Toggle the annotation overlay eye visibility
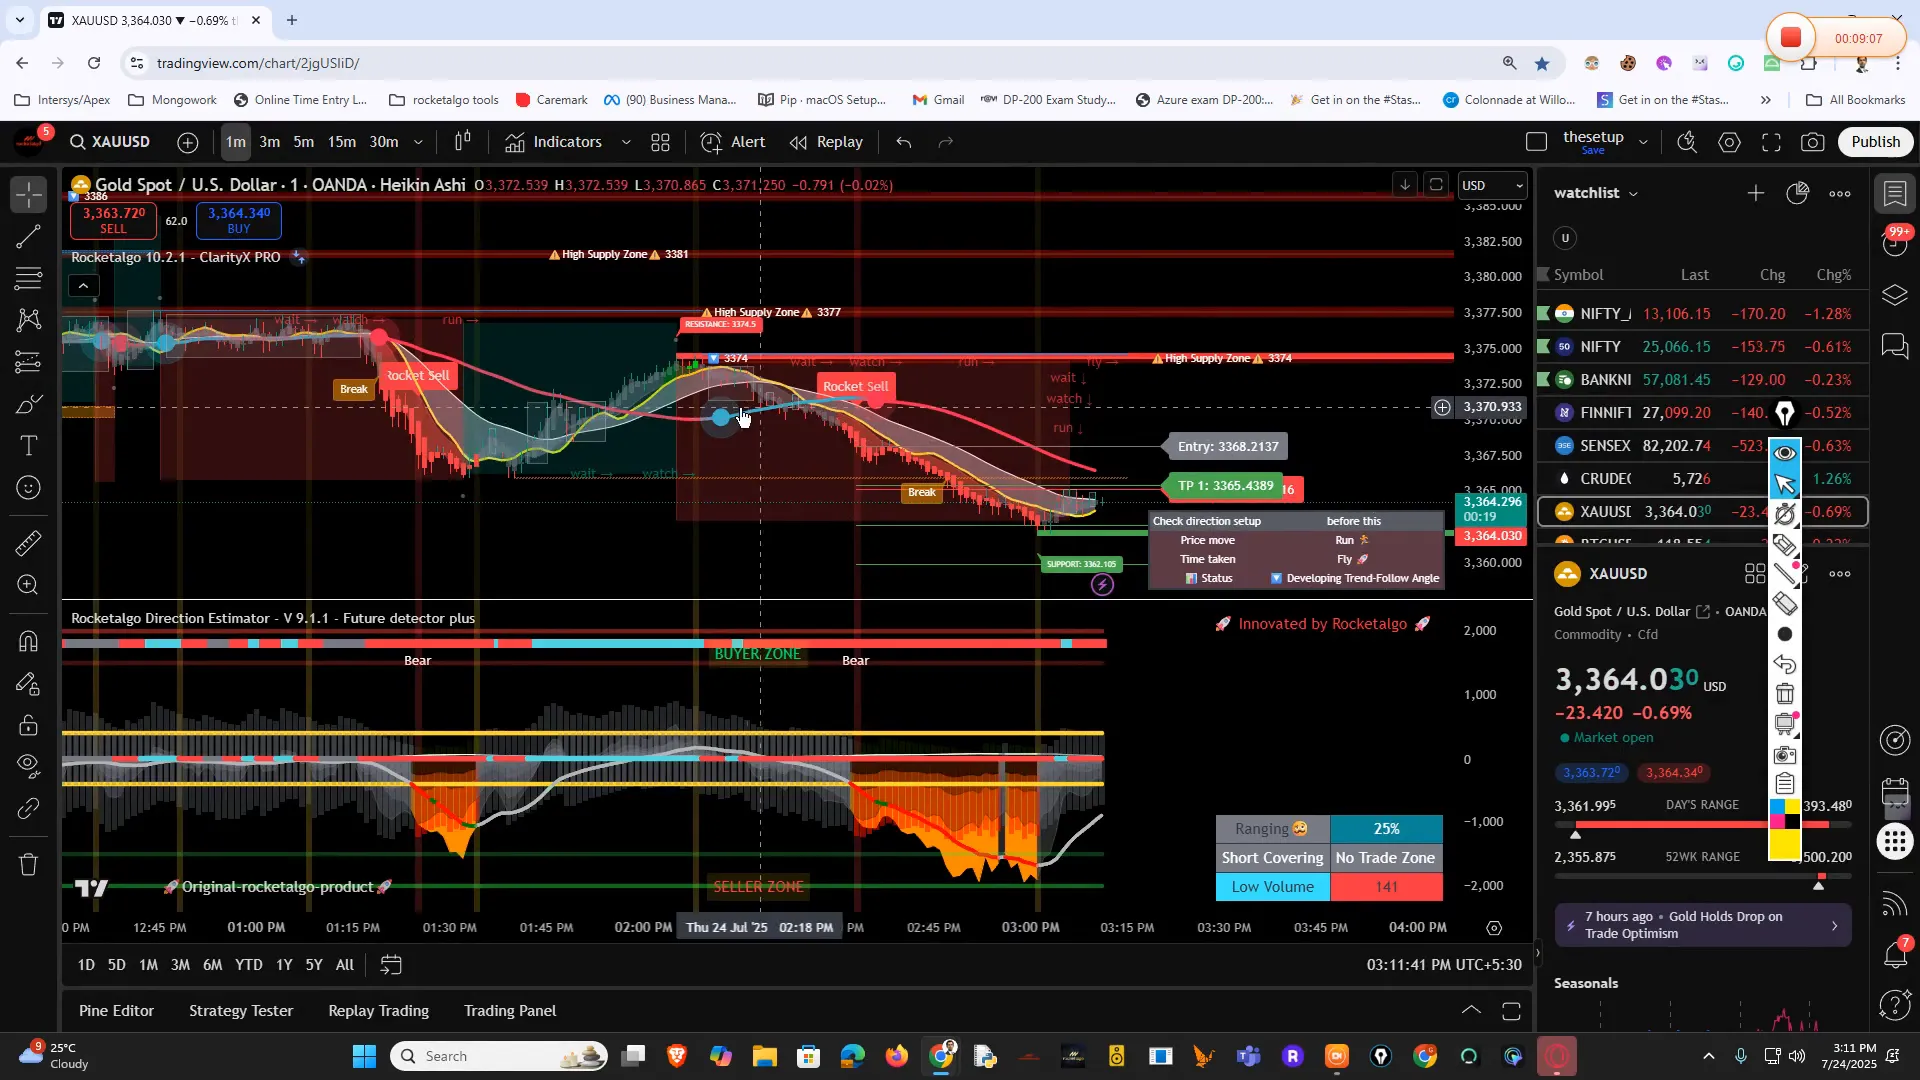The height and width of the screenshot is (1080, 1920). click(x=1785, y=453)
